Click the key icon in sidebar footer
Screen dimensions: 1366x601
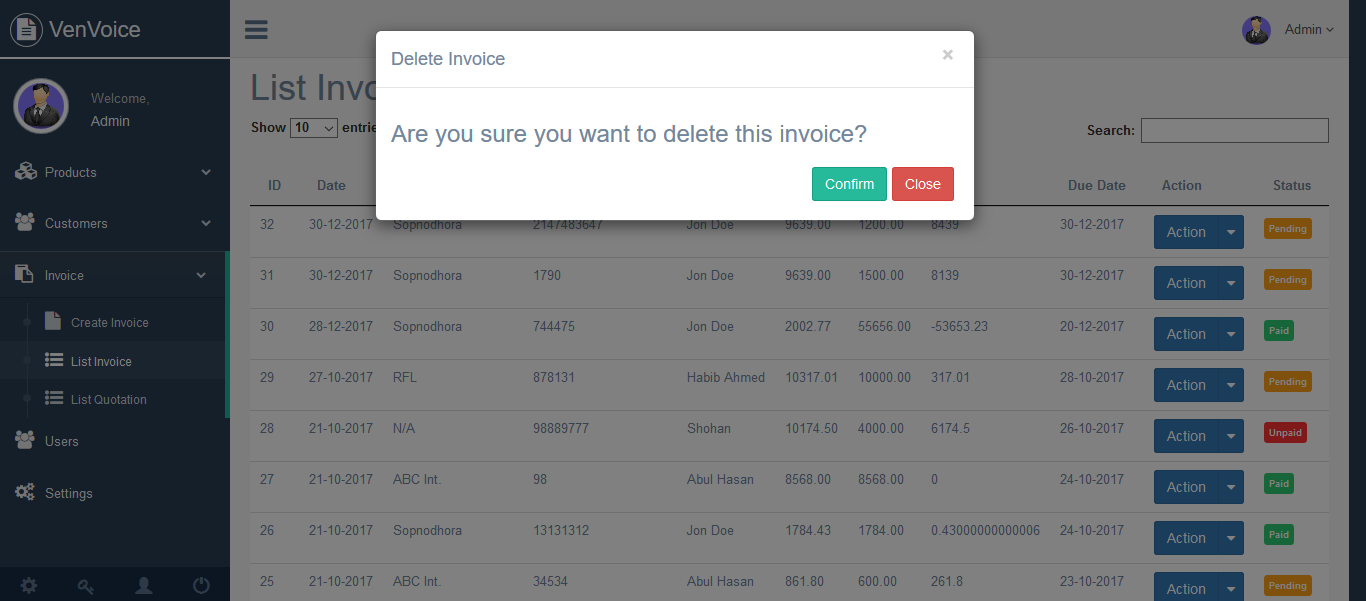[x=86, y=586]
